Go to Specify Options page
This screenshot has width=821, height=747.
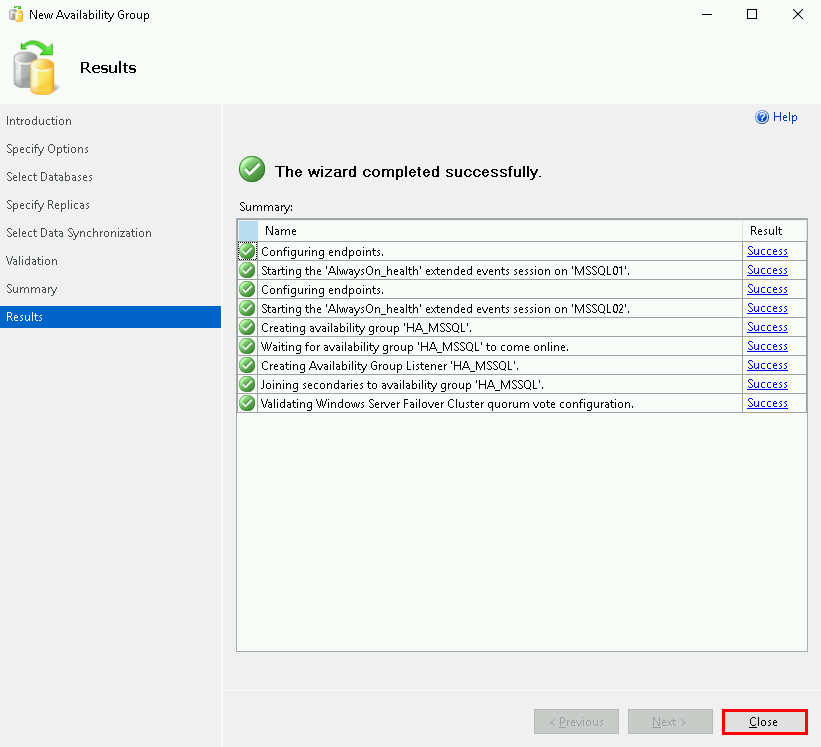point(47,149)
